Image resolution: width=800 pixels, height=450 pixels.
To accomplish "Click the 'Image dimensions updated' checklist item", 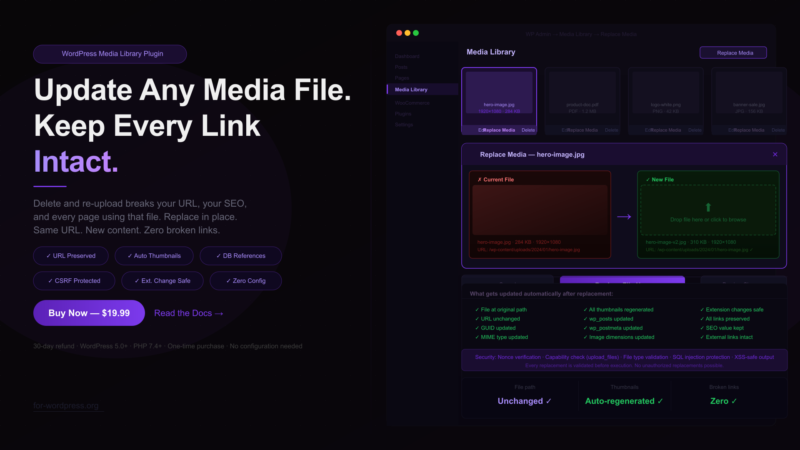I will point(618,337).
